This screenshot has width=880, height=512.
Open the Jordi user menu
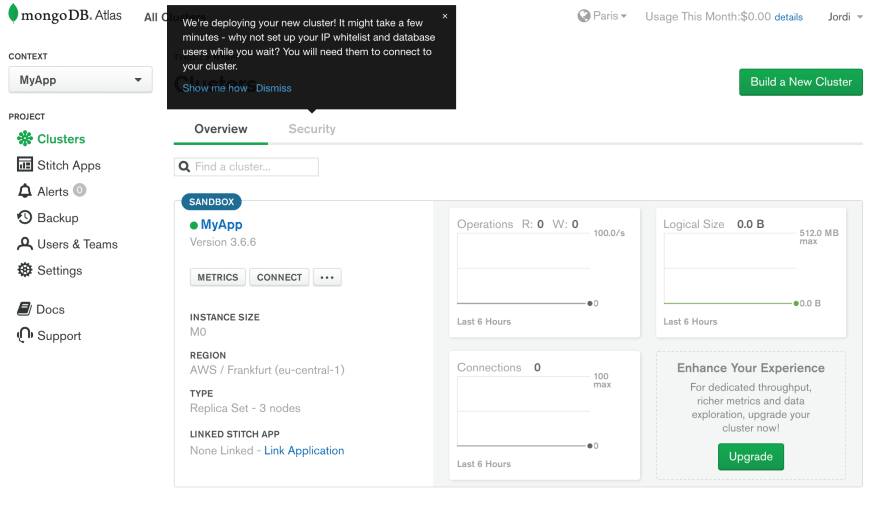[x=845, y=17]
